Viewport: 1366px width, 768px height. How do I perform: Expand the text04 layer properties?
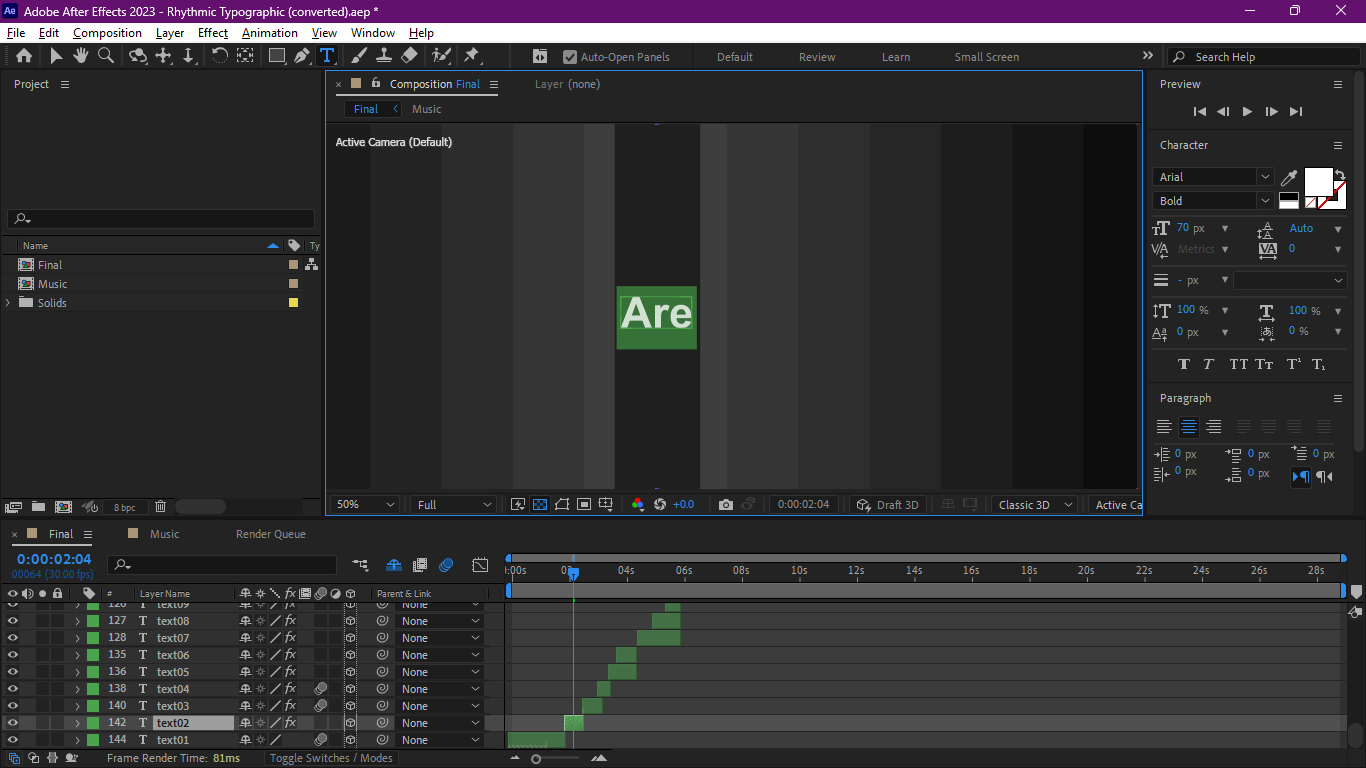point(77,689)
